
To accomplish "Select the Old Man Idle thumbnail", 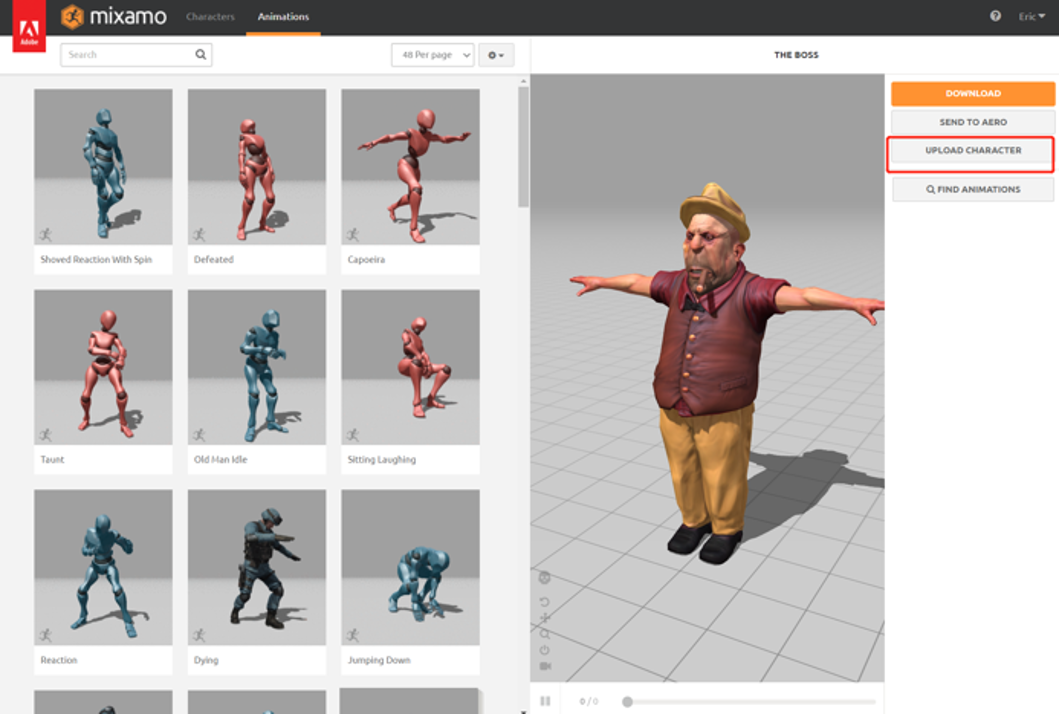I will click(x=257, y=367).
